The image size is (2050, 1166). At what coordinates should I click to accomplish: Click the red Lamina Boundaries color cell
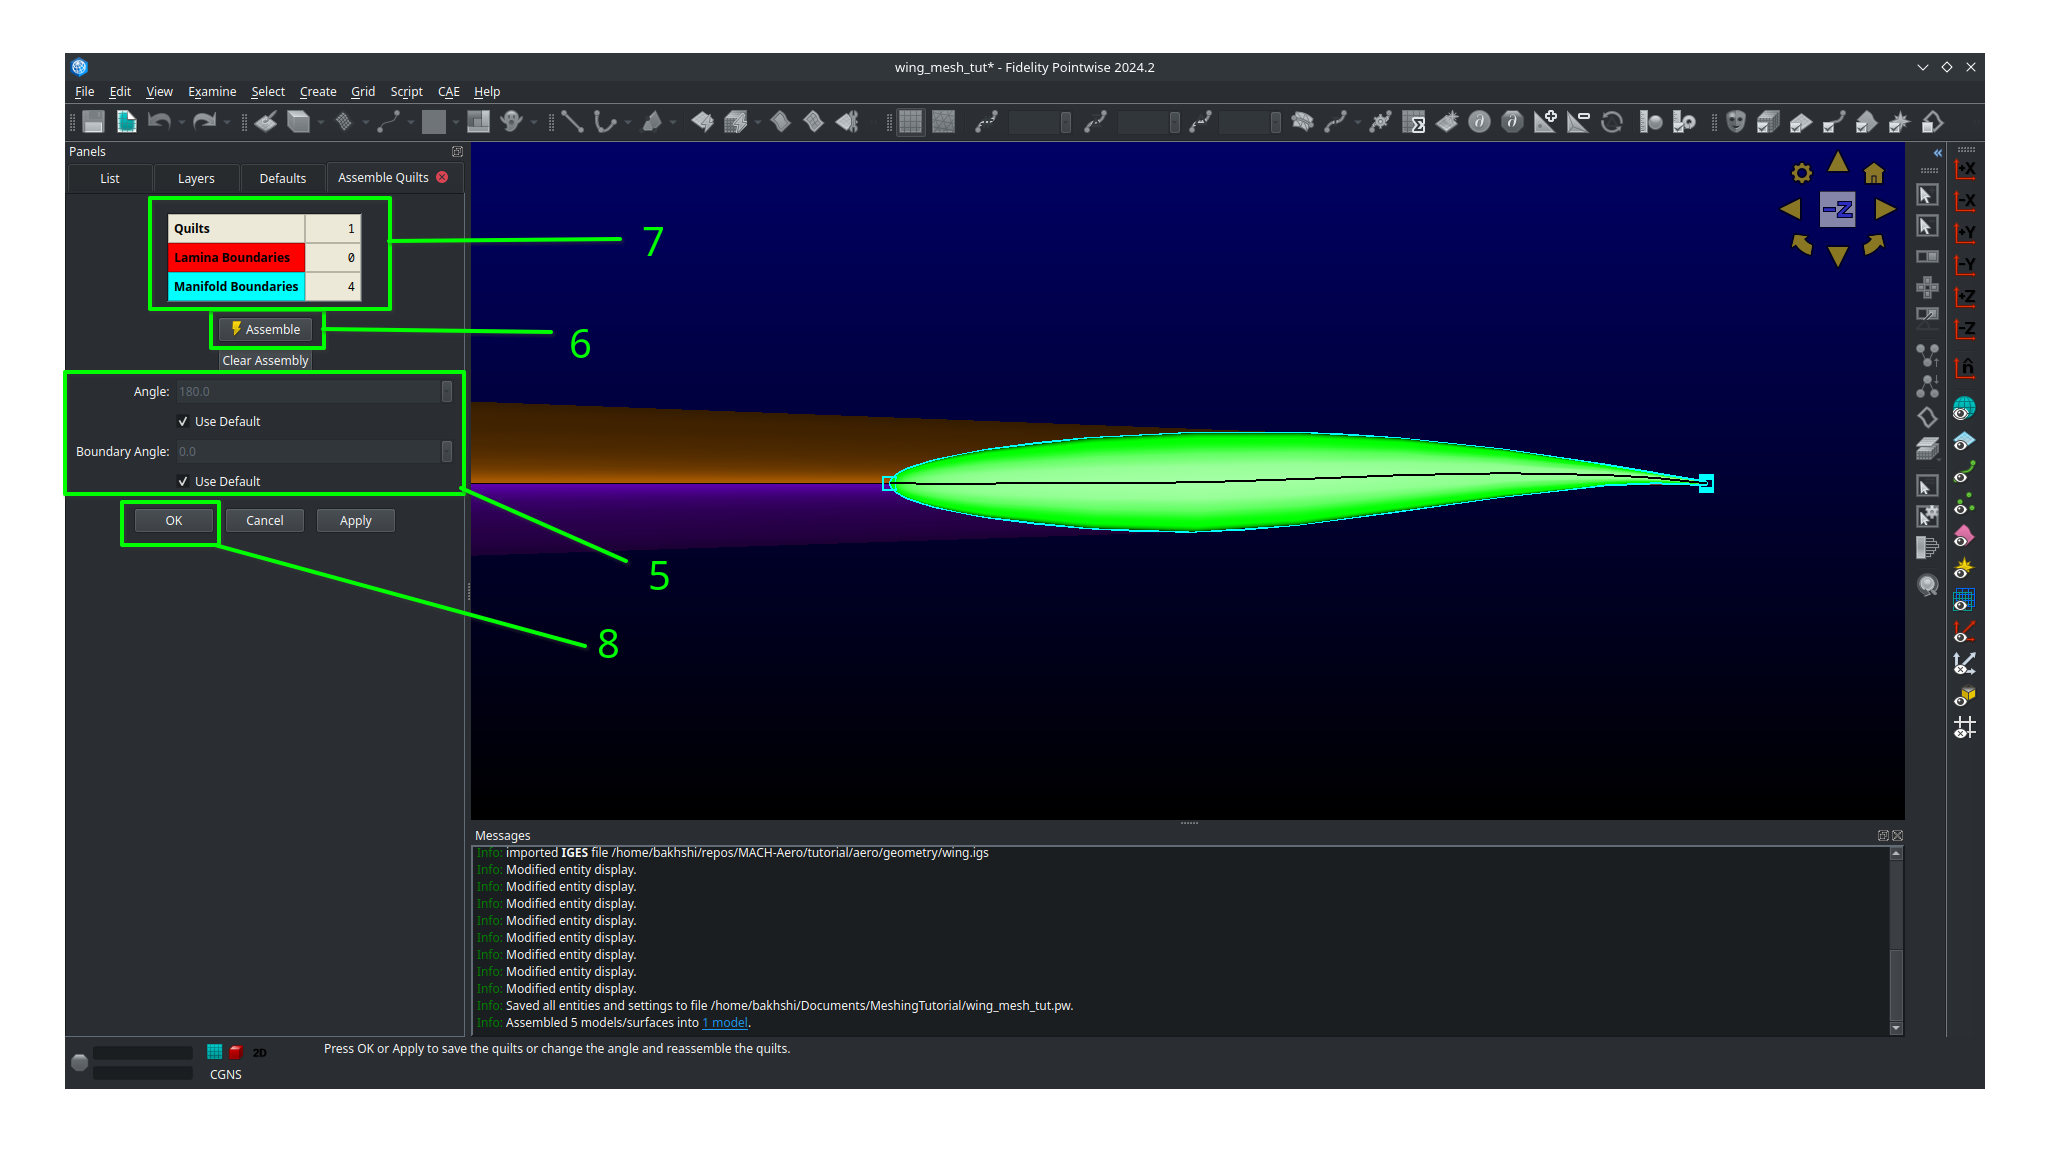coord(236,257)
